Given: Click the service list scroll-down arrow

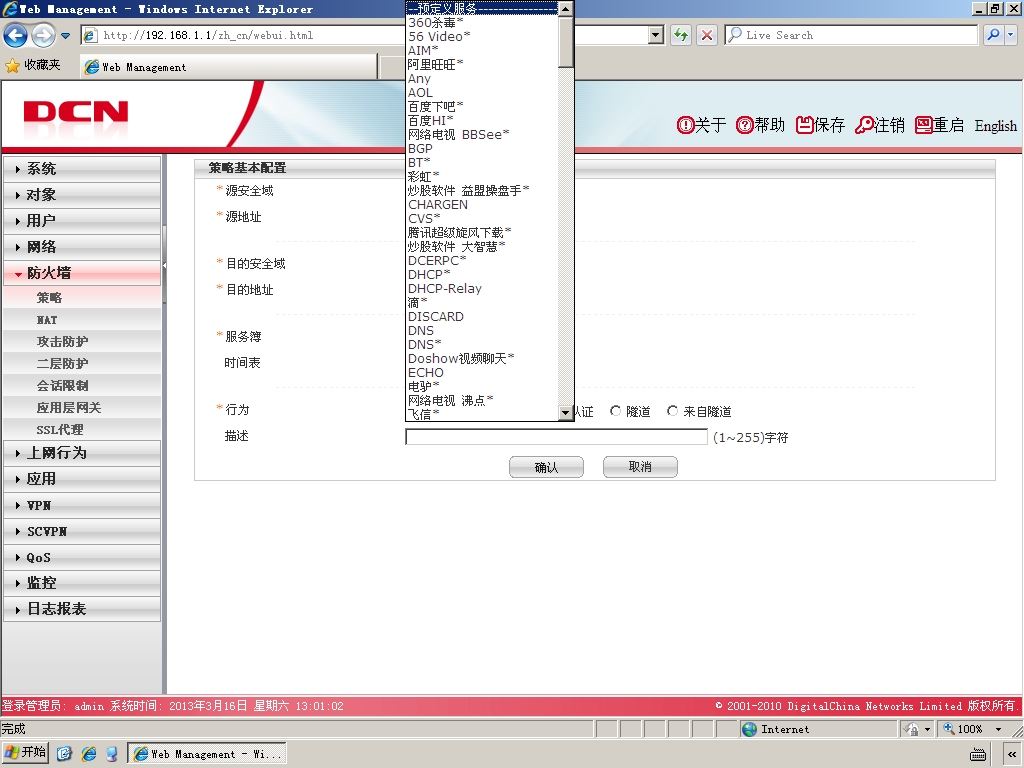Looking at the screenshot, I should tap(566, 412).
